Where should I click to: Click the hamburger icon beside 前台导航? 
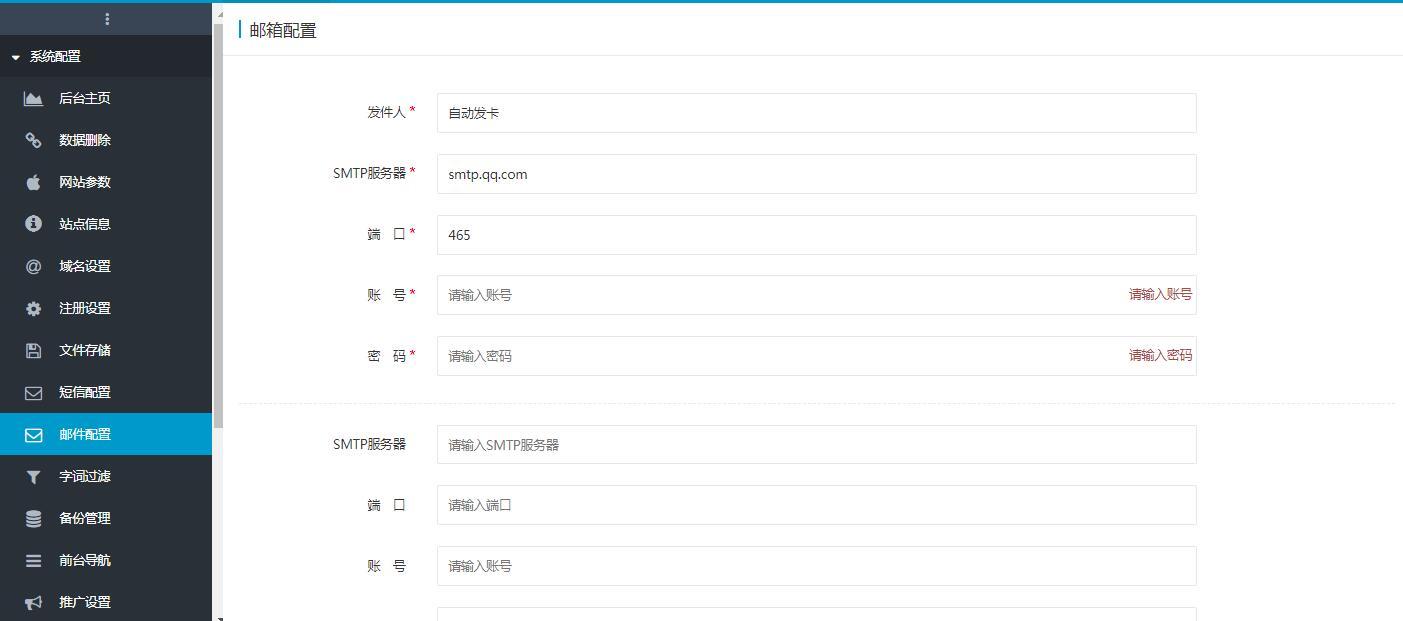(33, 560)
